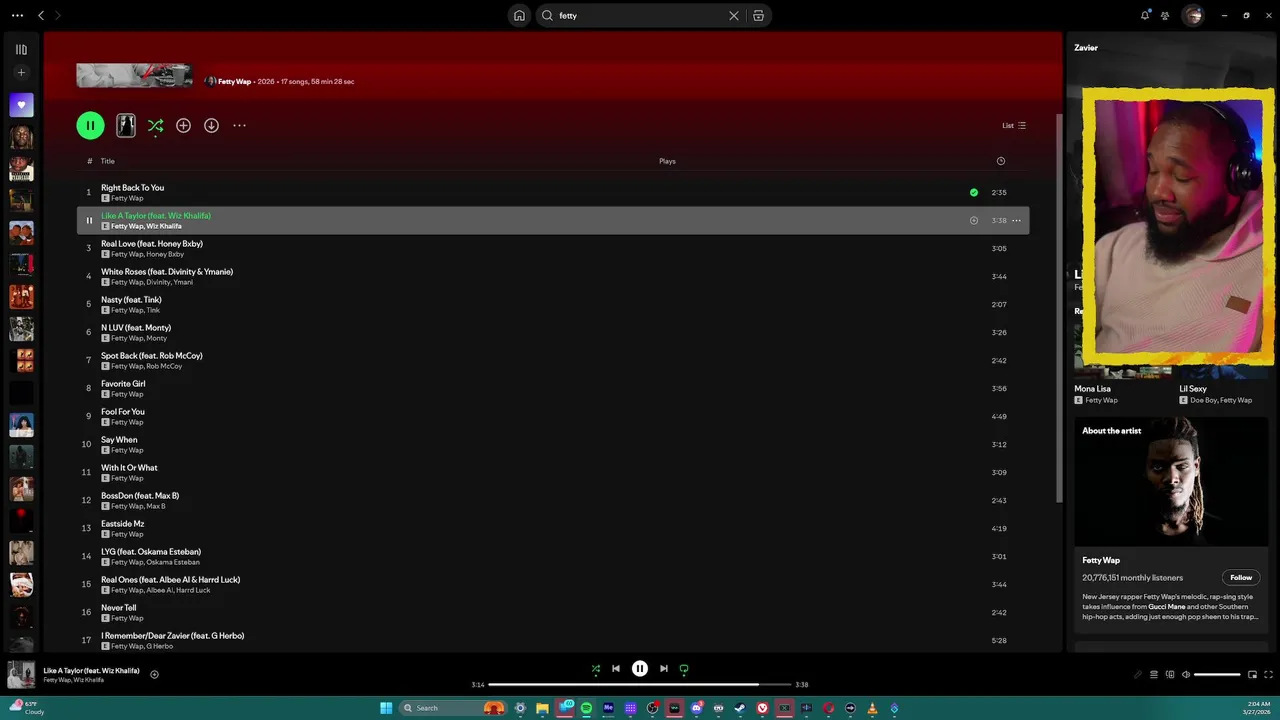Change the List view mode

(1014, 125)
